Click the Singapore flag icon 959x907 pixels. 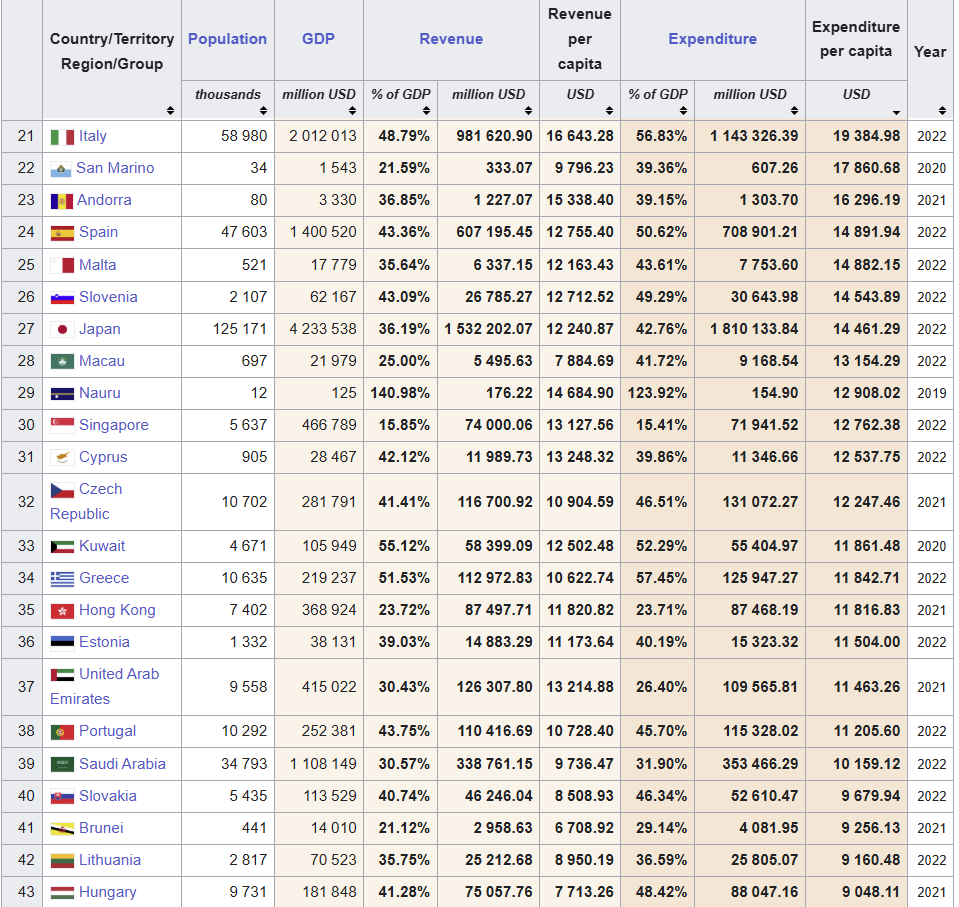pyautogui.click(x=62, y=426)
